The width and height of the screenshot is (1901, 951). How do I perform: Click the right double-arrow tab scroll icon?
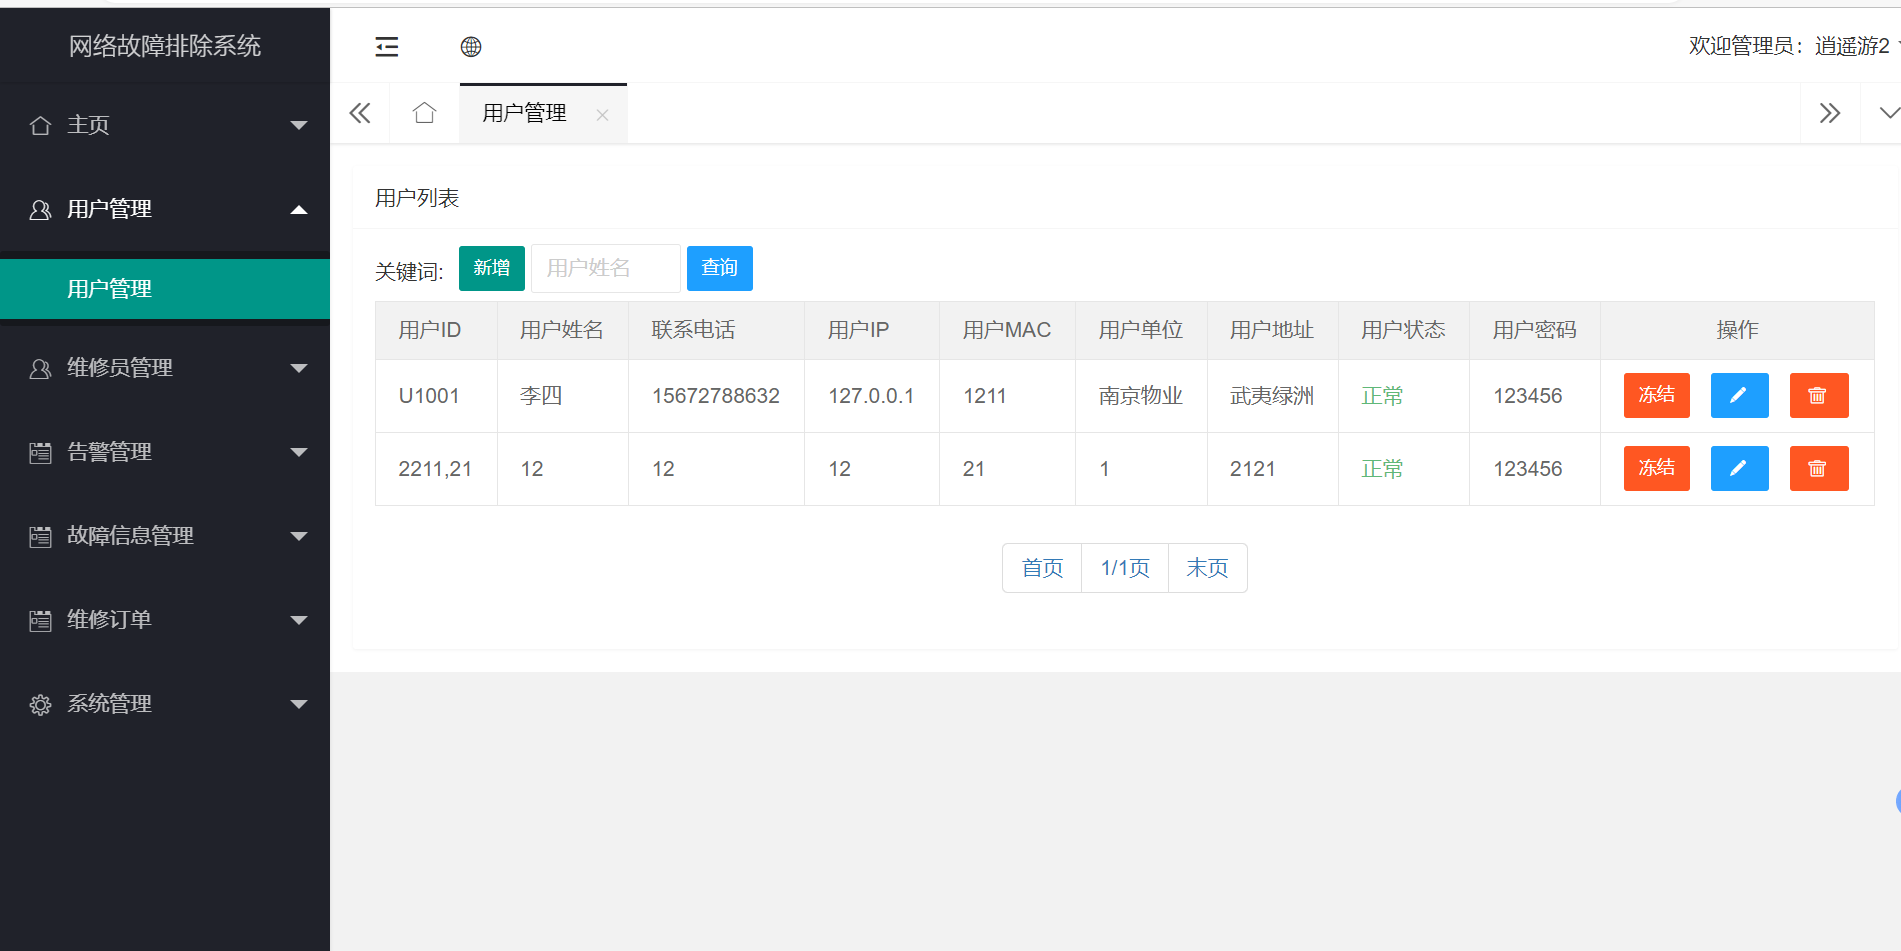pos(1830,113)
